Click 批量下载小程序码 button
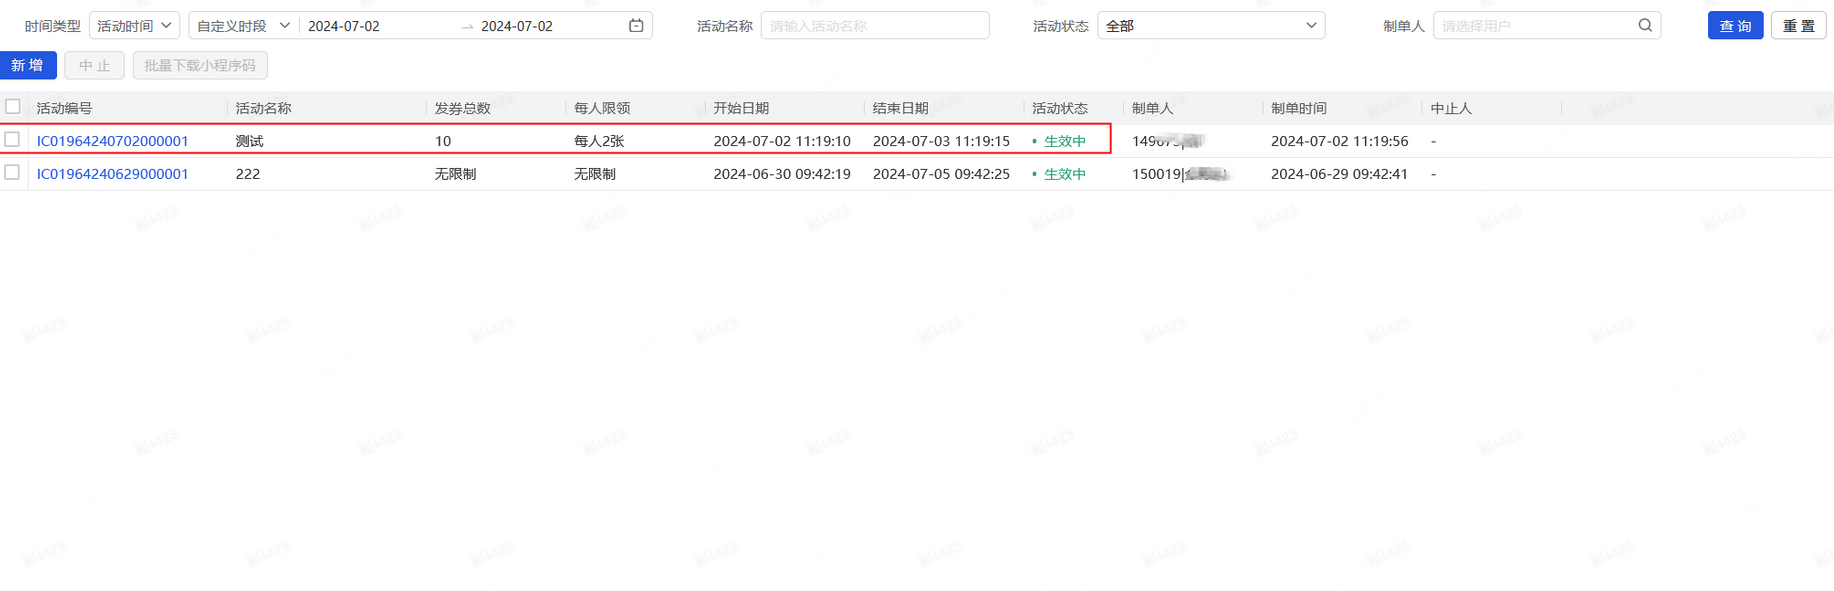This screenshot has width=1834, height=591. [x=200, y=65]
